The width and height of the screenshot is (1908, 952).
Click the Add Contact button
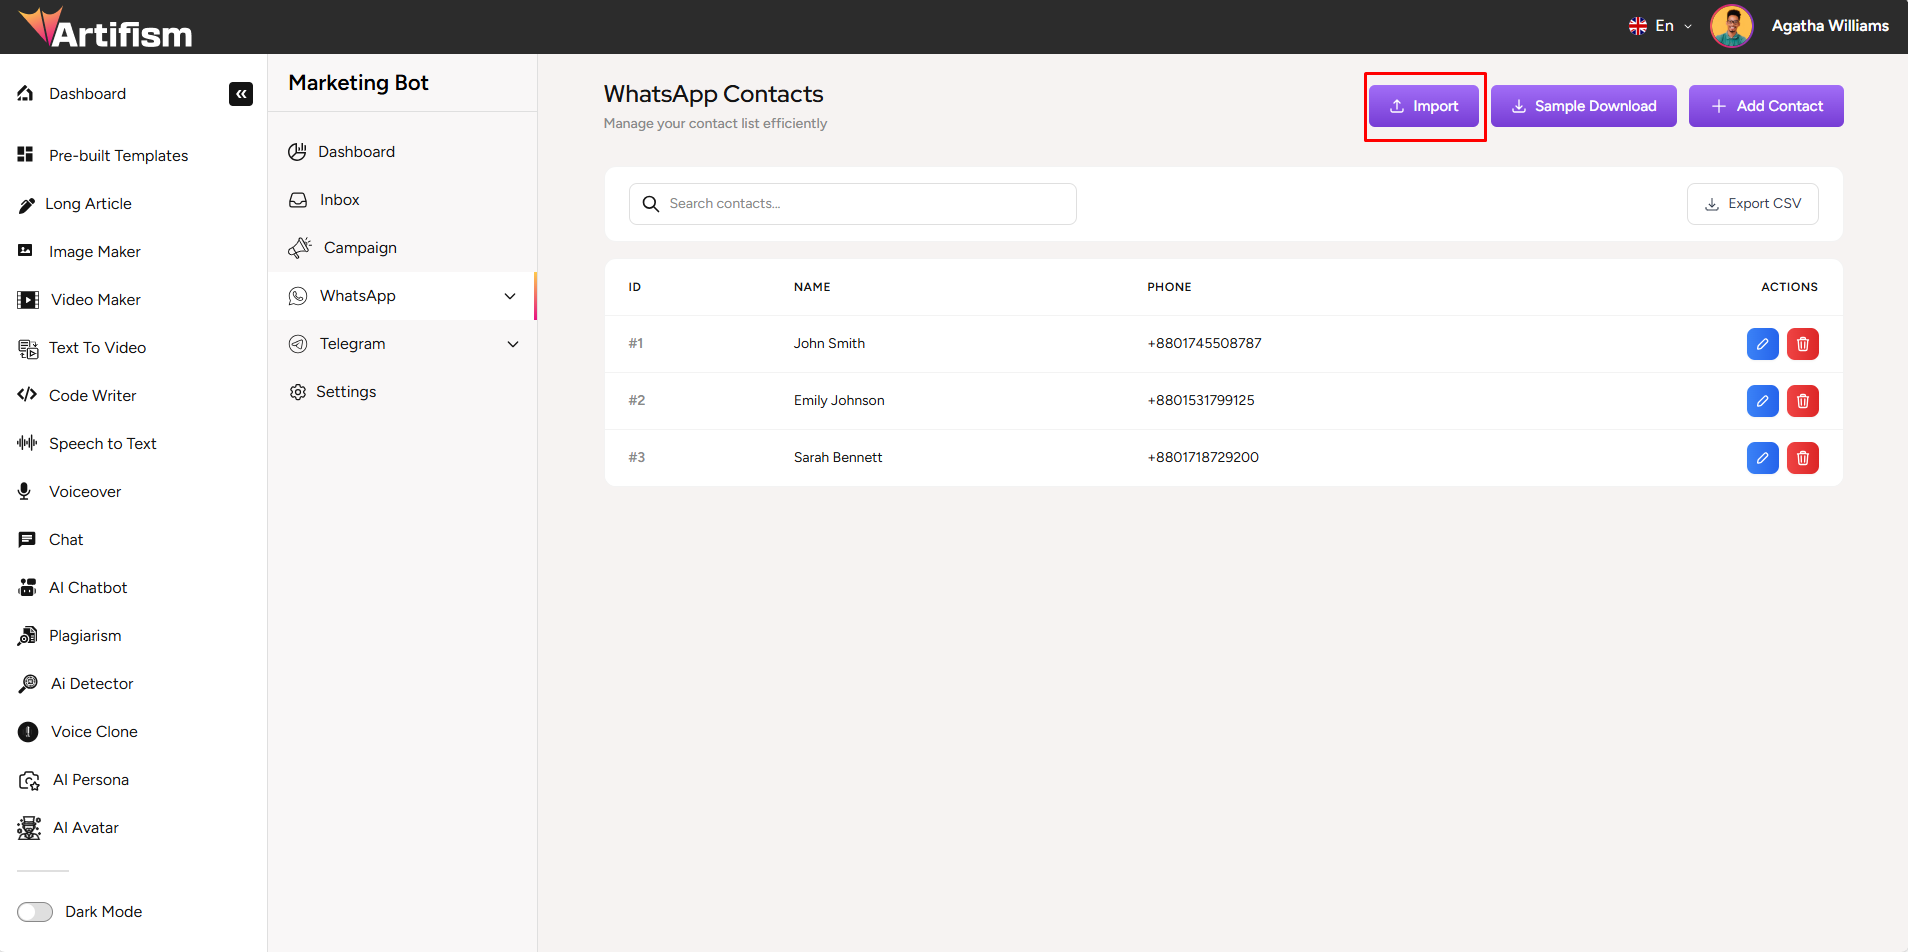1766,105
